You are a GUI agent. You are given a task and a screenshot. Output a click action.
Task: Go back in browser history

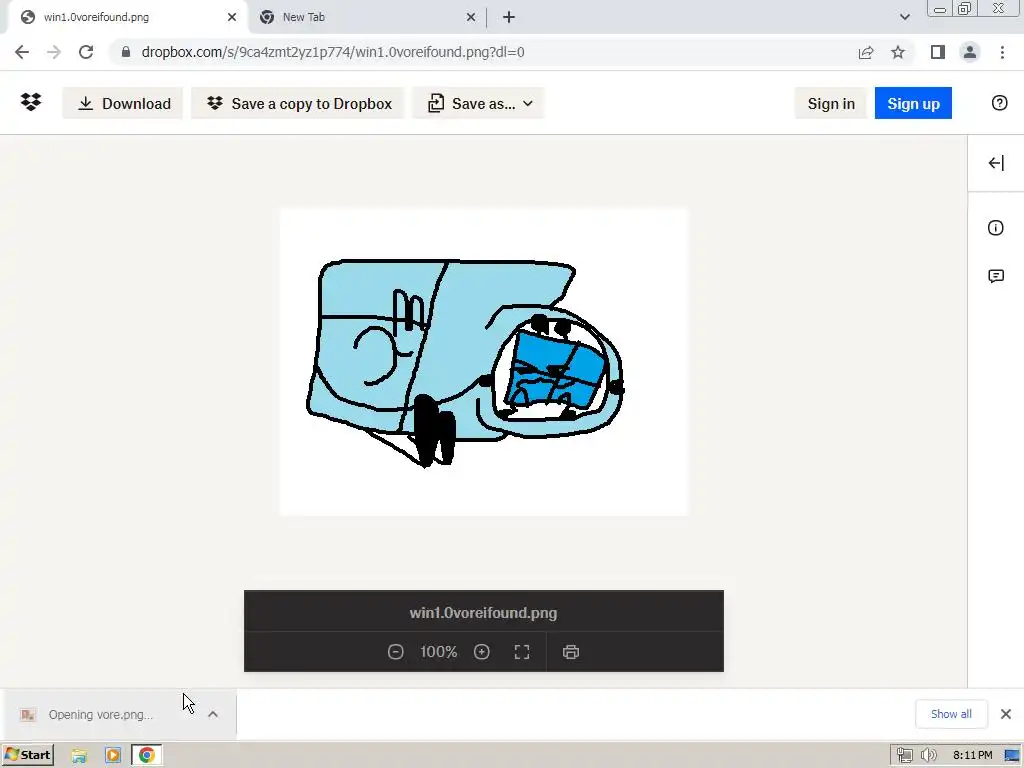(22, 52)
